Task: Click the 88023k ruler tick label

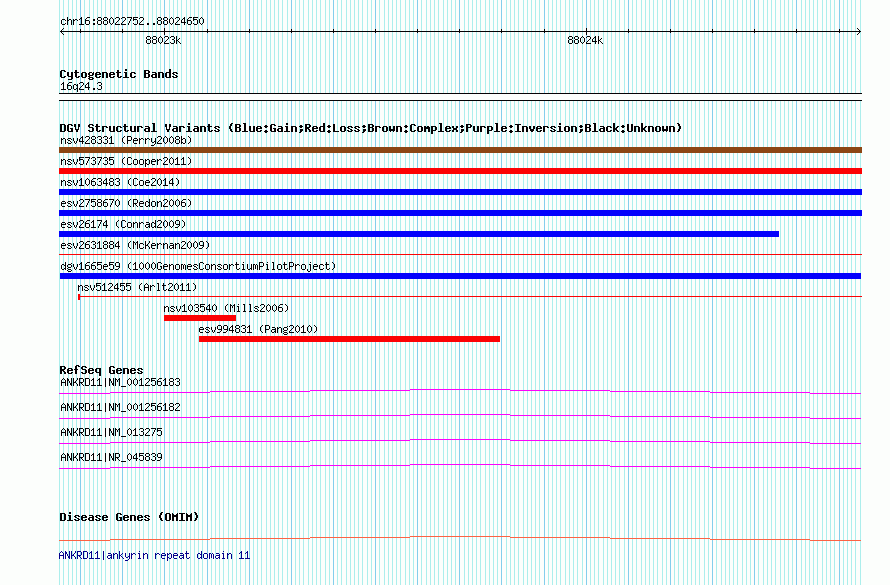Action: (163, 40)
